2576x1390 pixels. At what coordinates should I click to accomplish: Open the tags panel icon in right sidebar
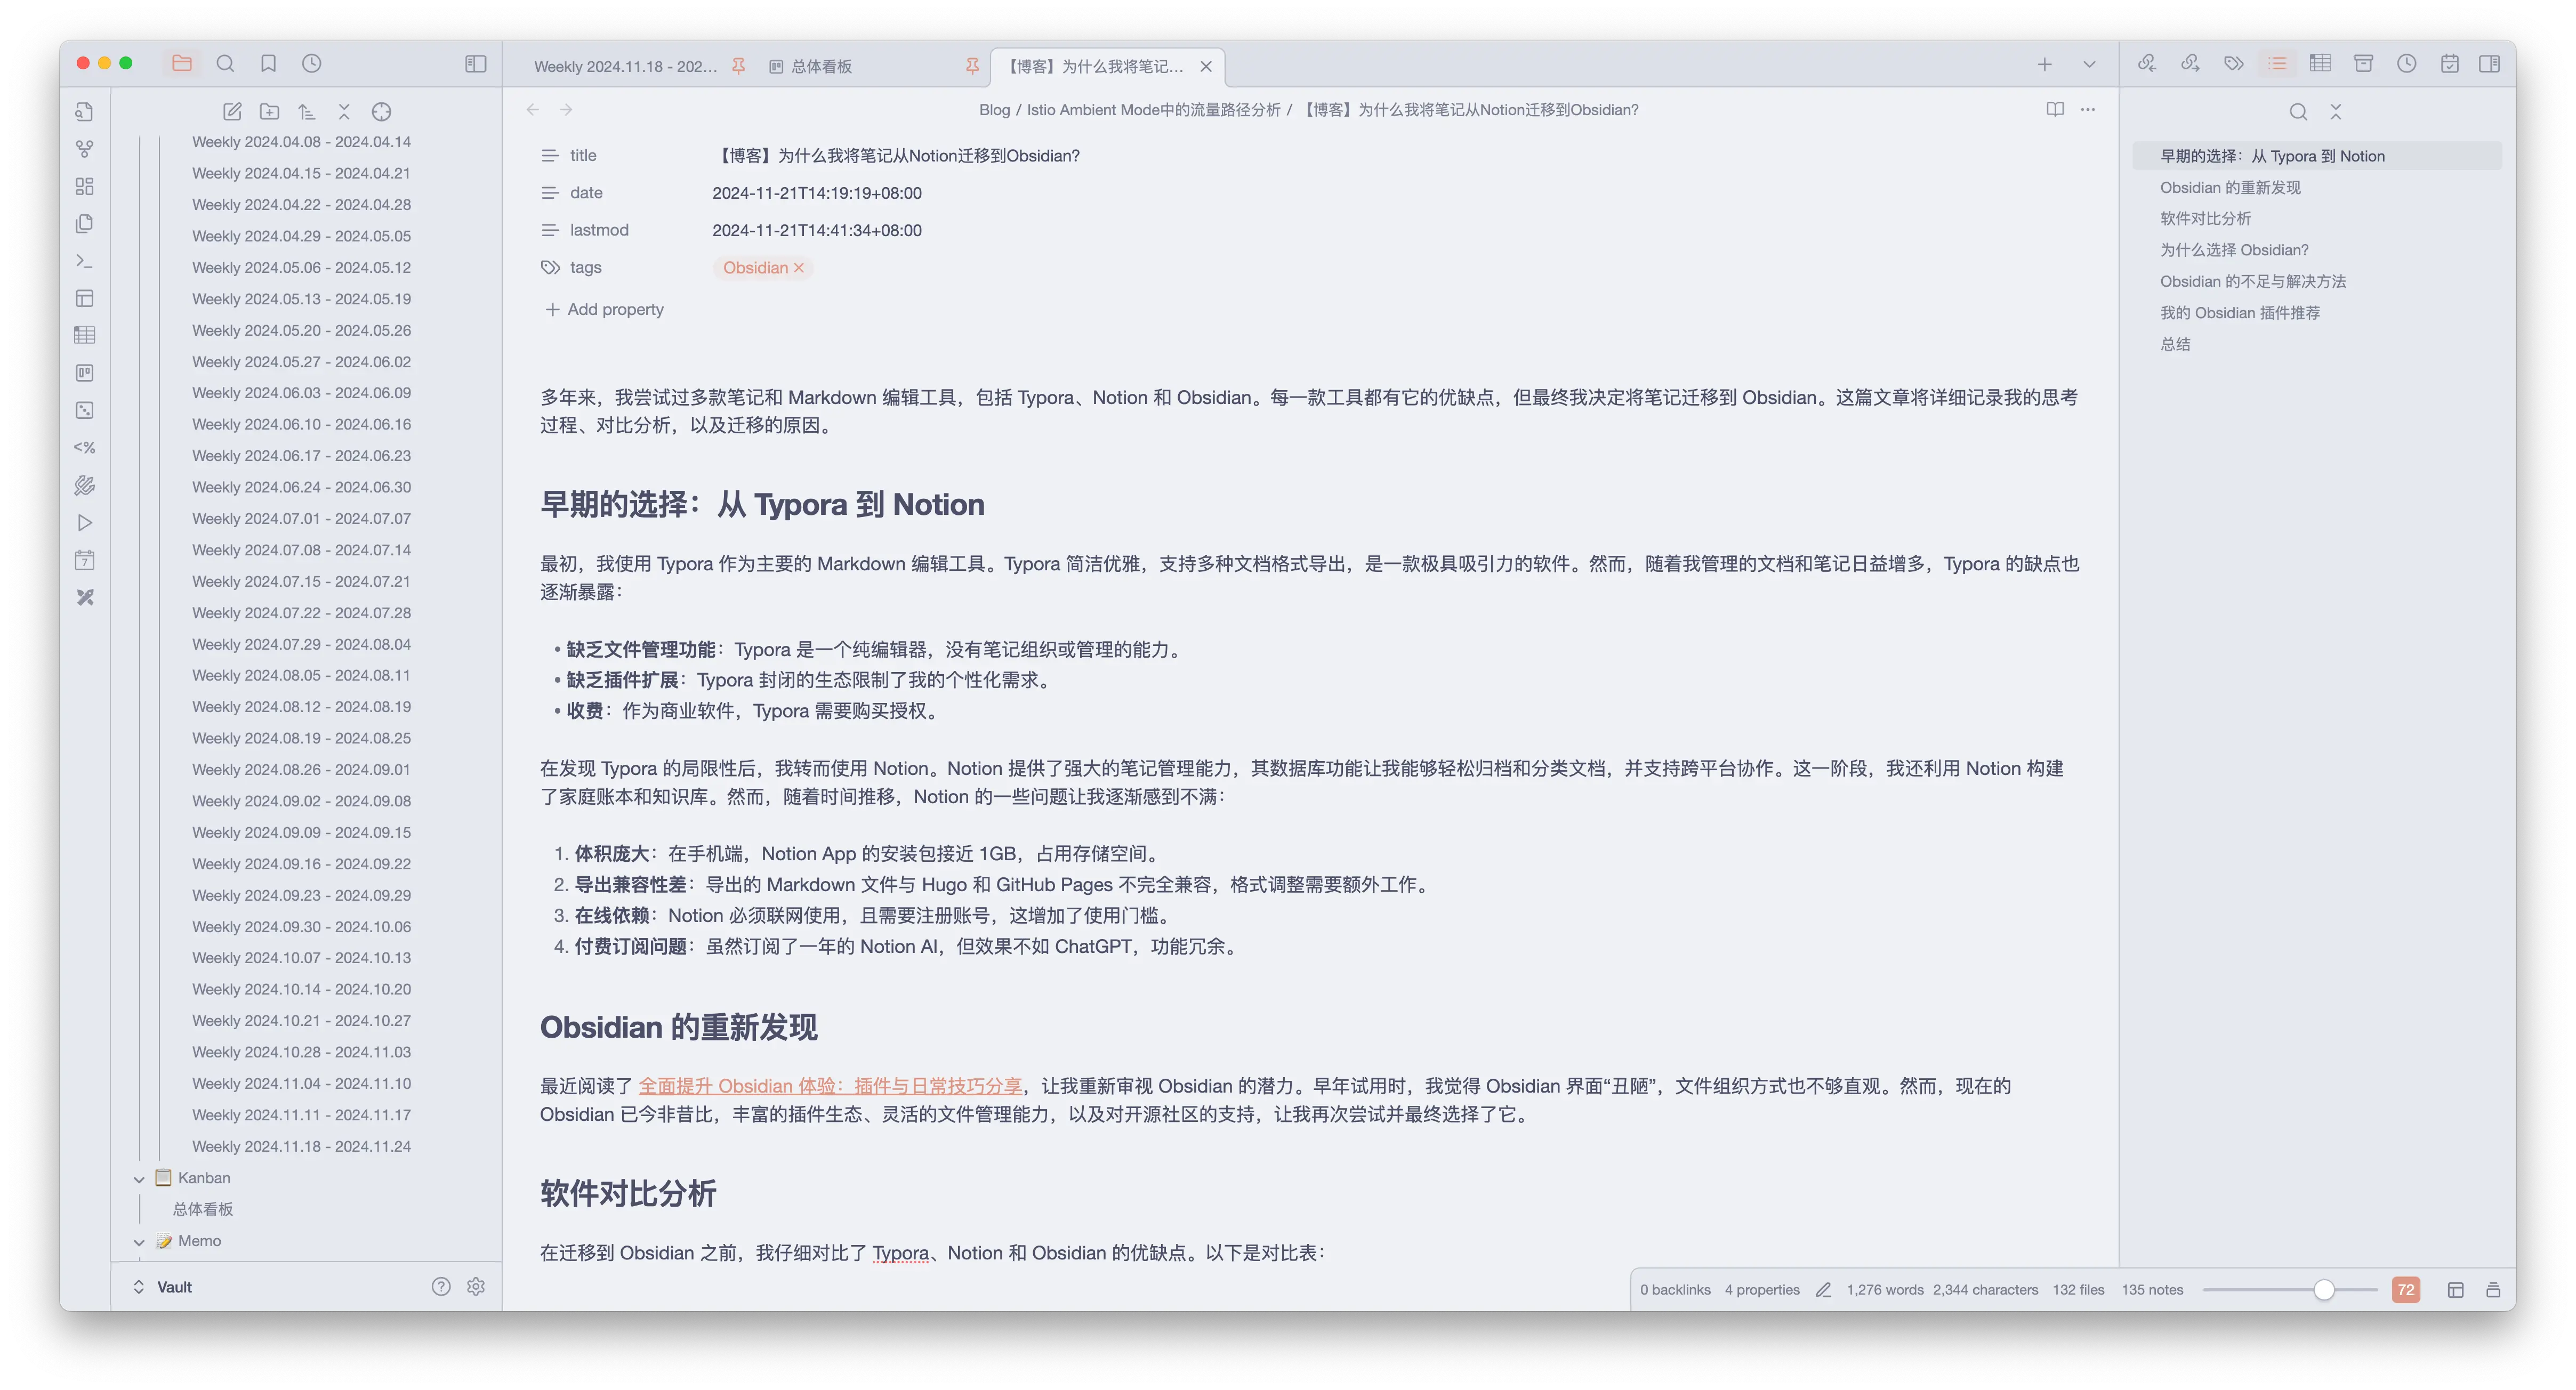click(x=2233, y=64)
